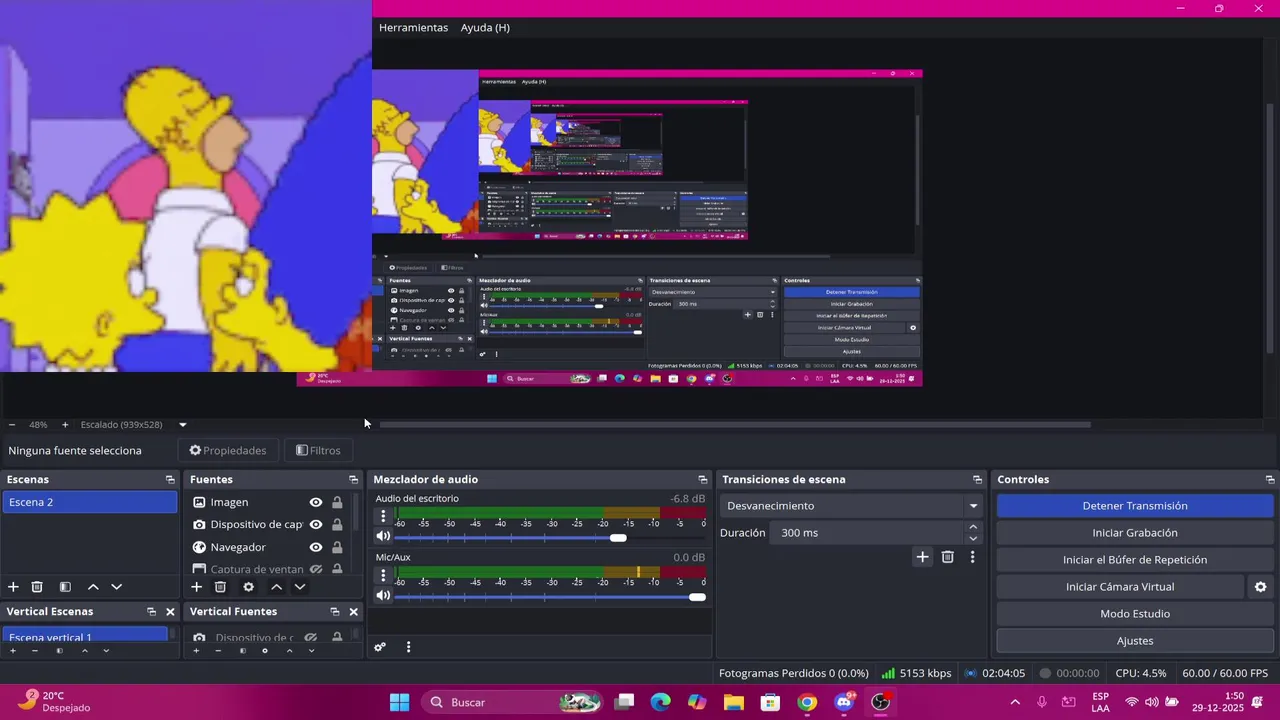
Task: Open the Herramientas menu
Action: 413,27
